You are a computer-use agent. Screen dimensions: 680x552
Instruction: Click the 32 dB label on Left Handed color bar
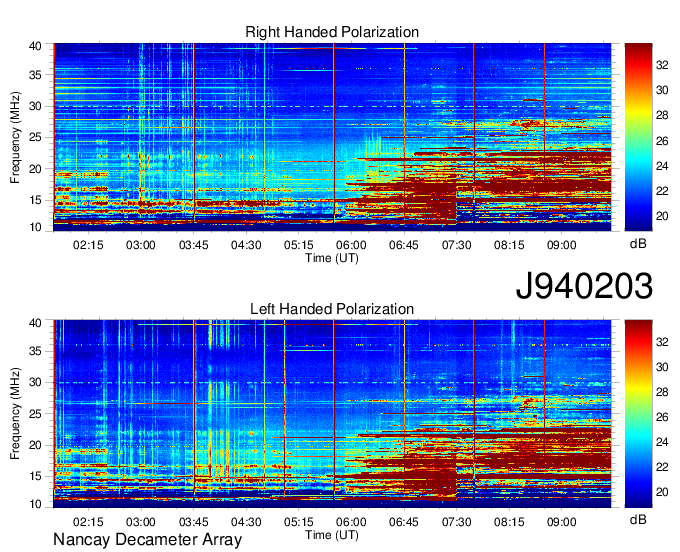click(x=662, y=342)
